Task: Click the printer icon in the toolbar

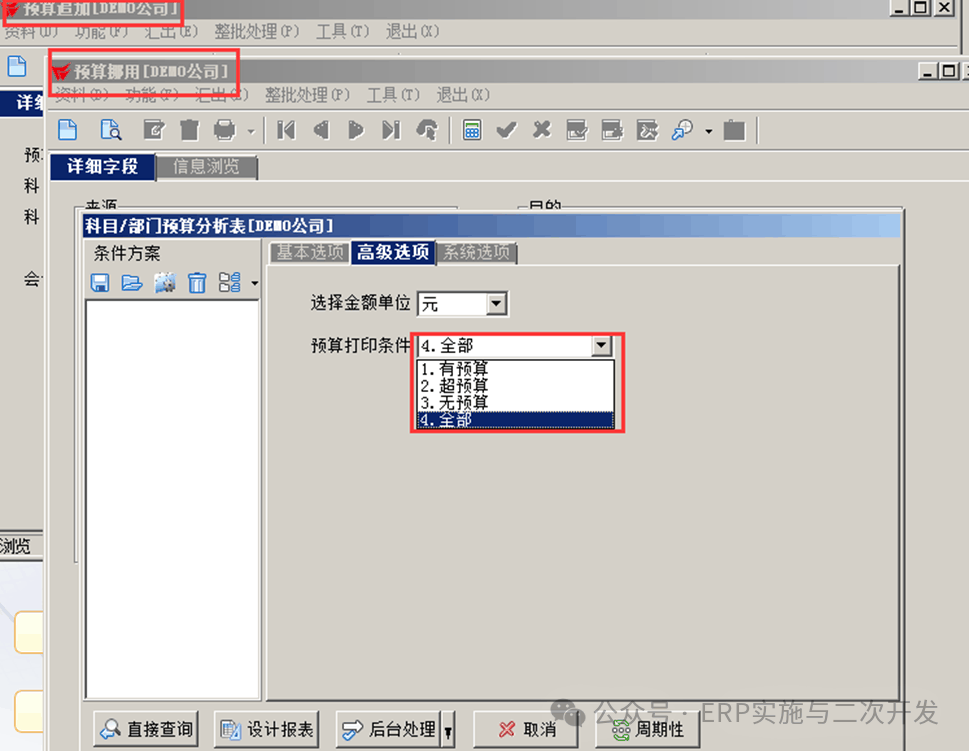Action: pos(225,130)
